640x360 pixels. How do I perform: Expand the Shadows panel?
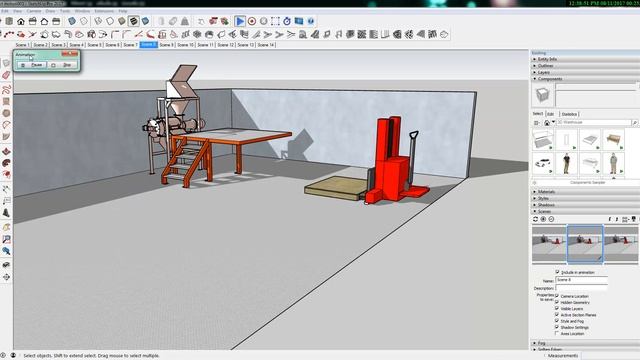585,204
